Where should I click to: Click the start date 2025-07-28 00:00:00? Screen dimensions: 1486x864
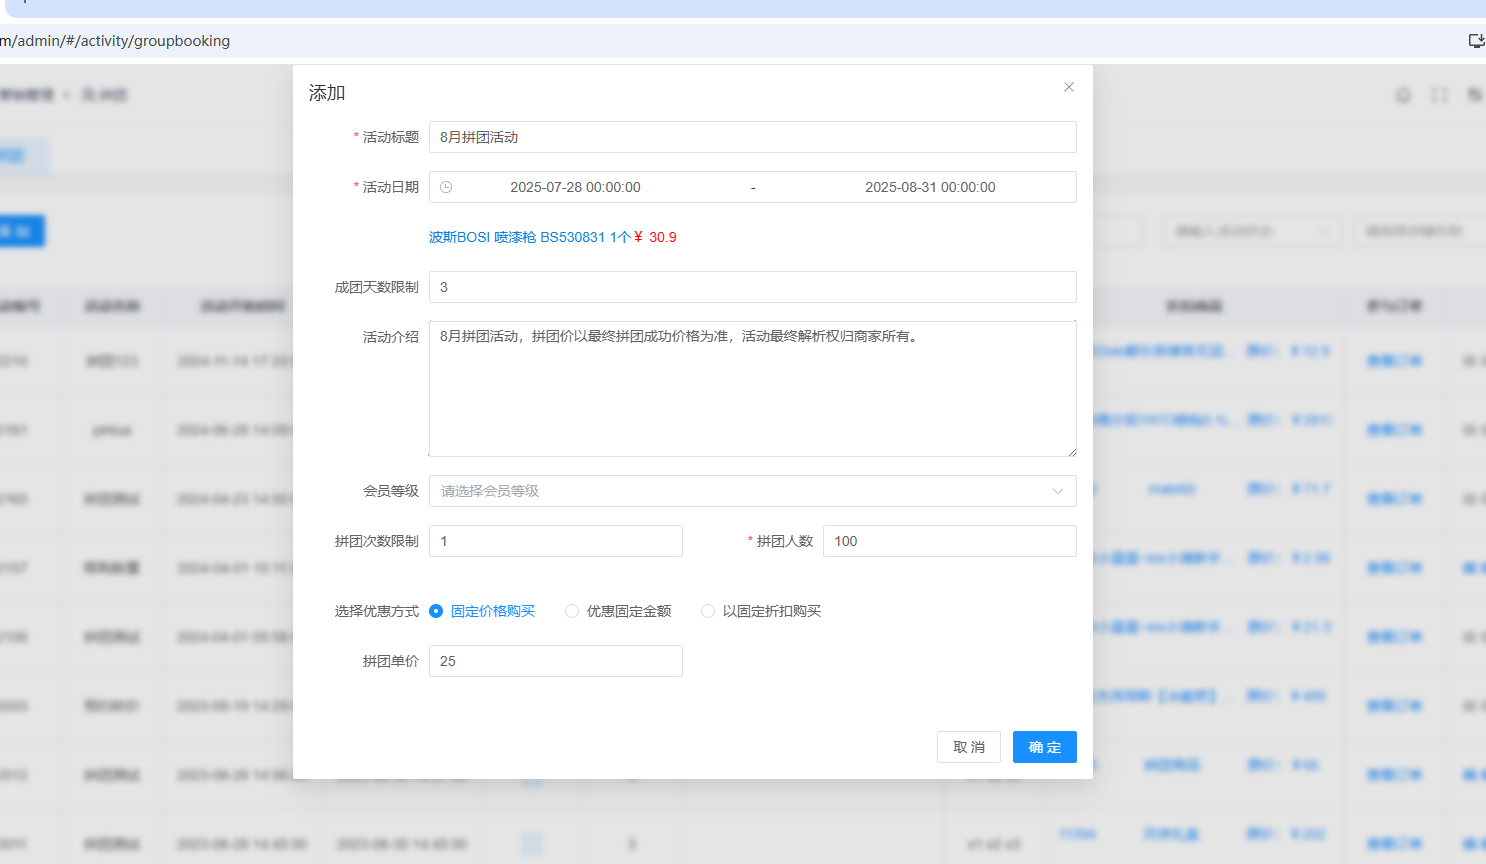tap(575, 187)
